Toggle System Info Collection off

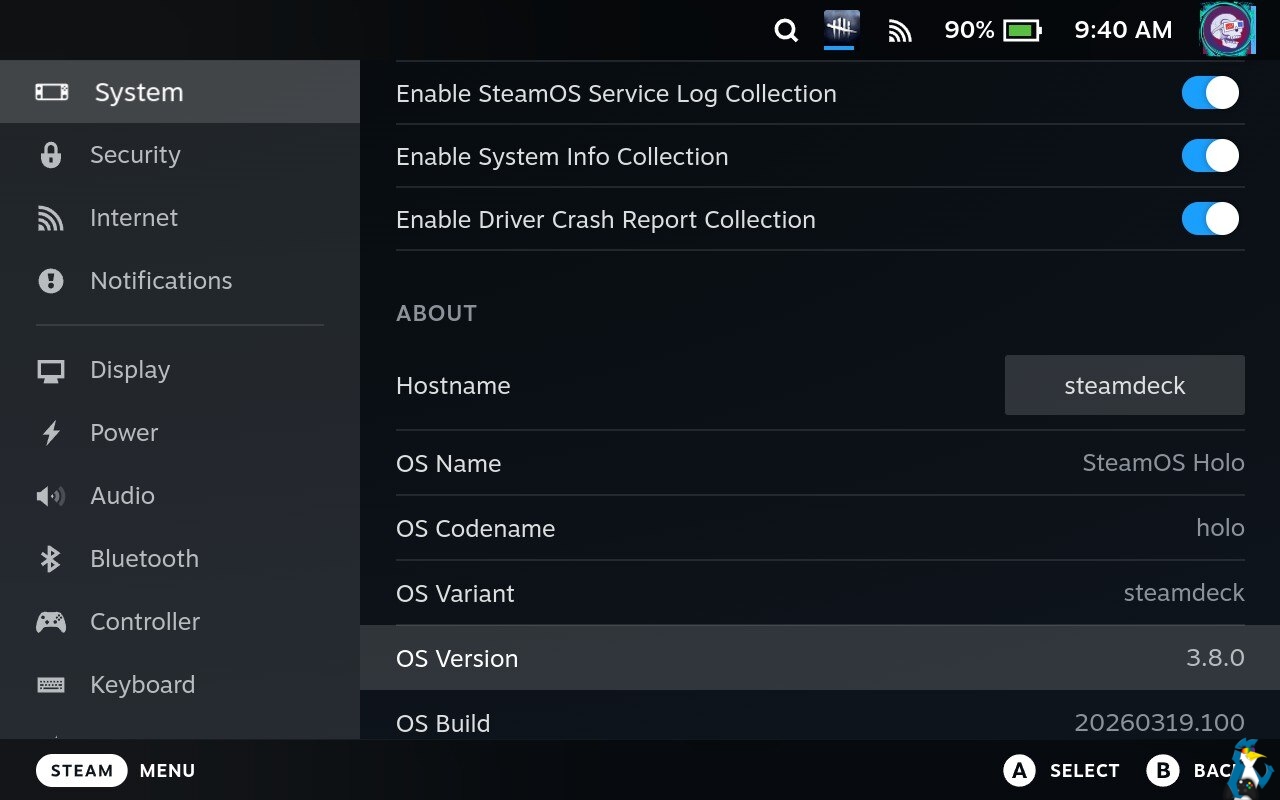(x=1210, y=156)
